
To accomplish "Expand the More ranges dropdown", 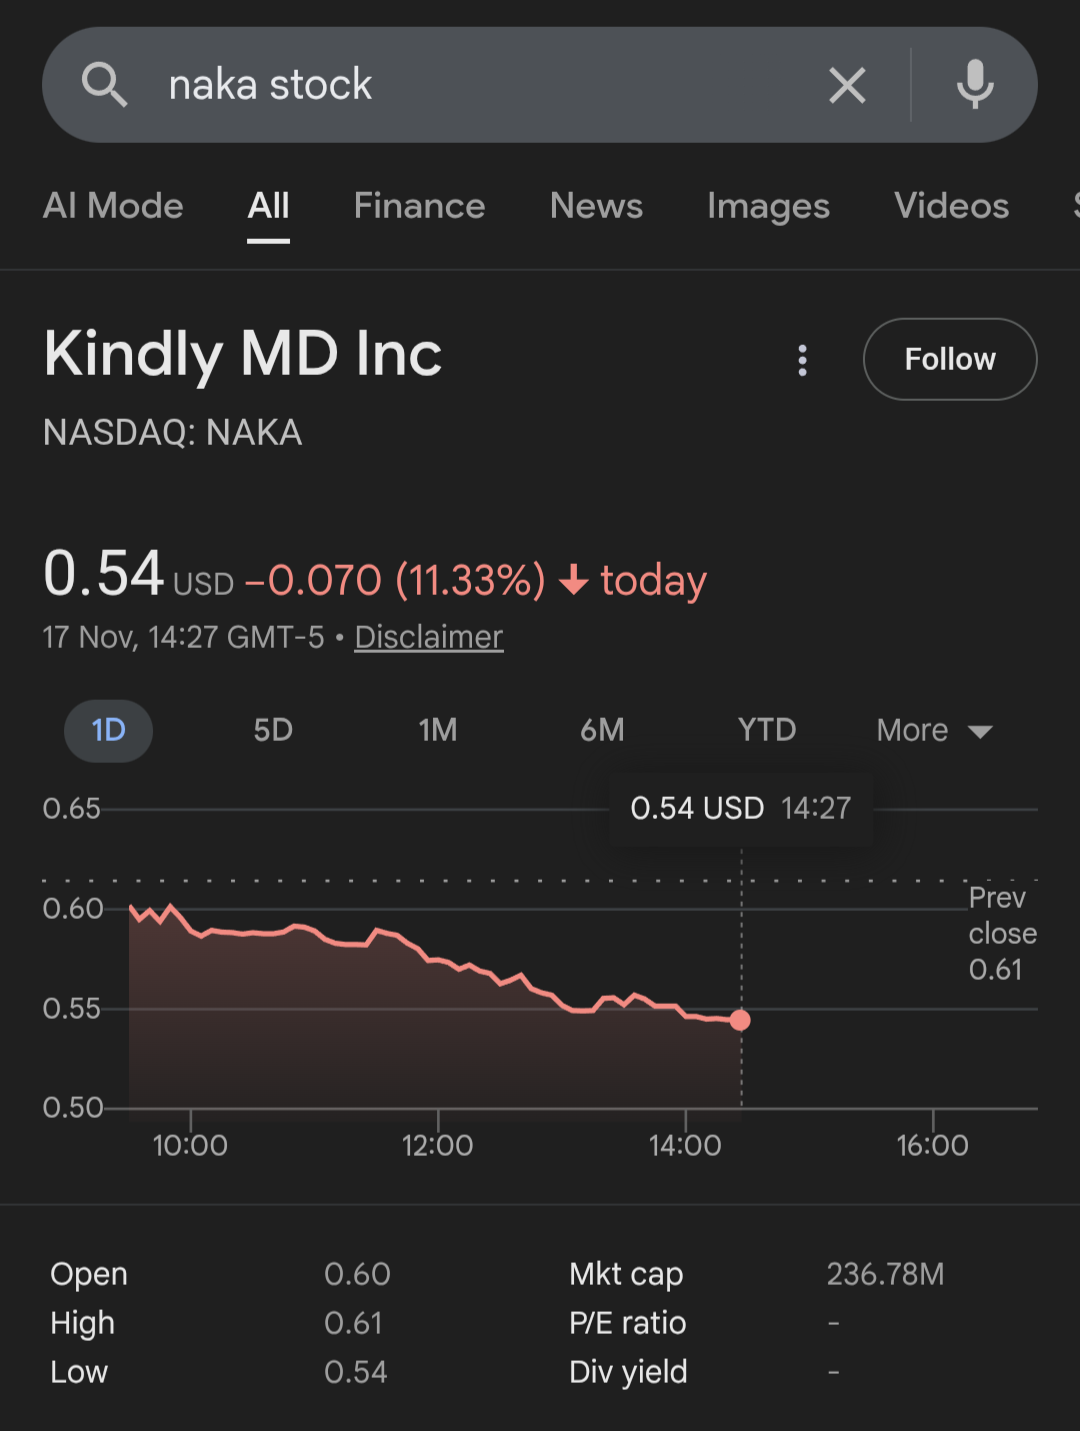I will 934,731.
